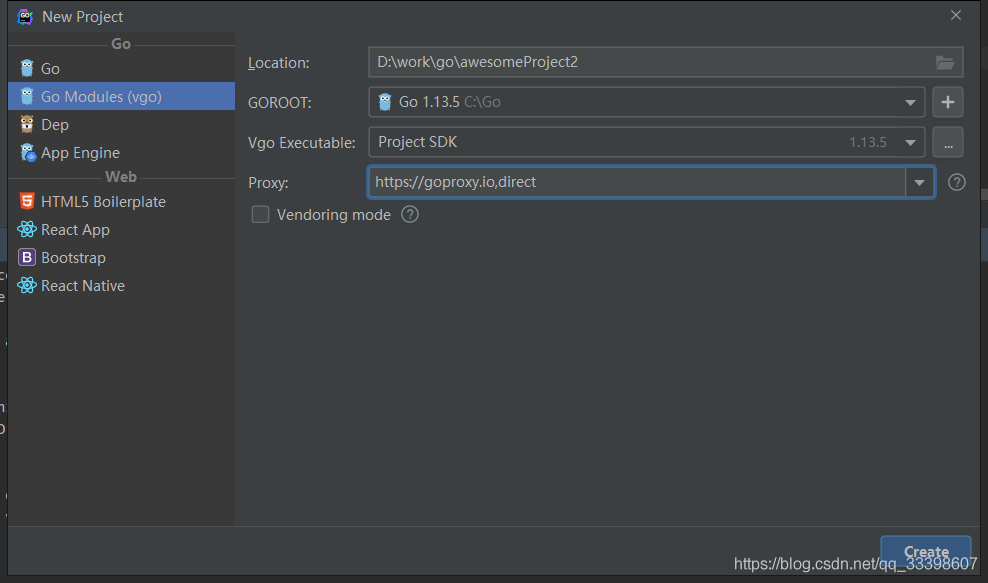This screenshot has width=988, height=583.
Task: Show help for Vendoring mode
Action: [410, 214]
